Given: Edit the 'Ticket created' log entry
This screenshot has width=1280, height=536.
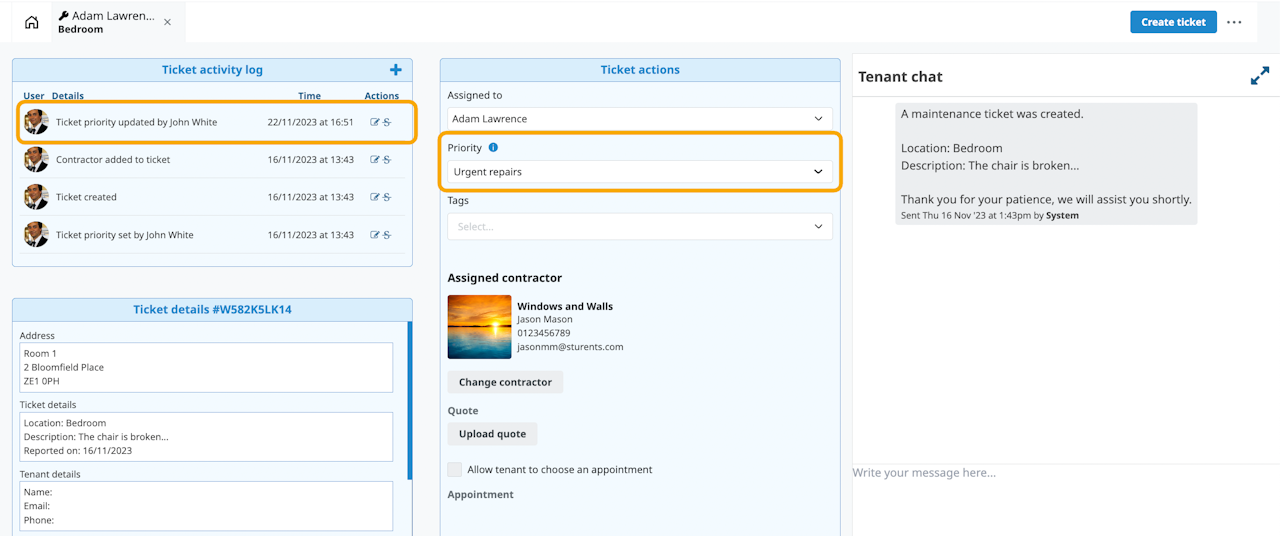Looking at the screenshot, I should click(375, 197).
